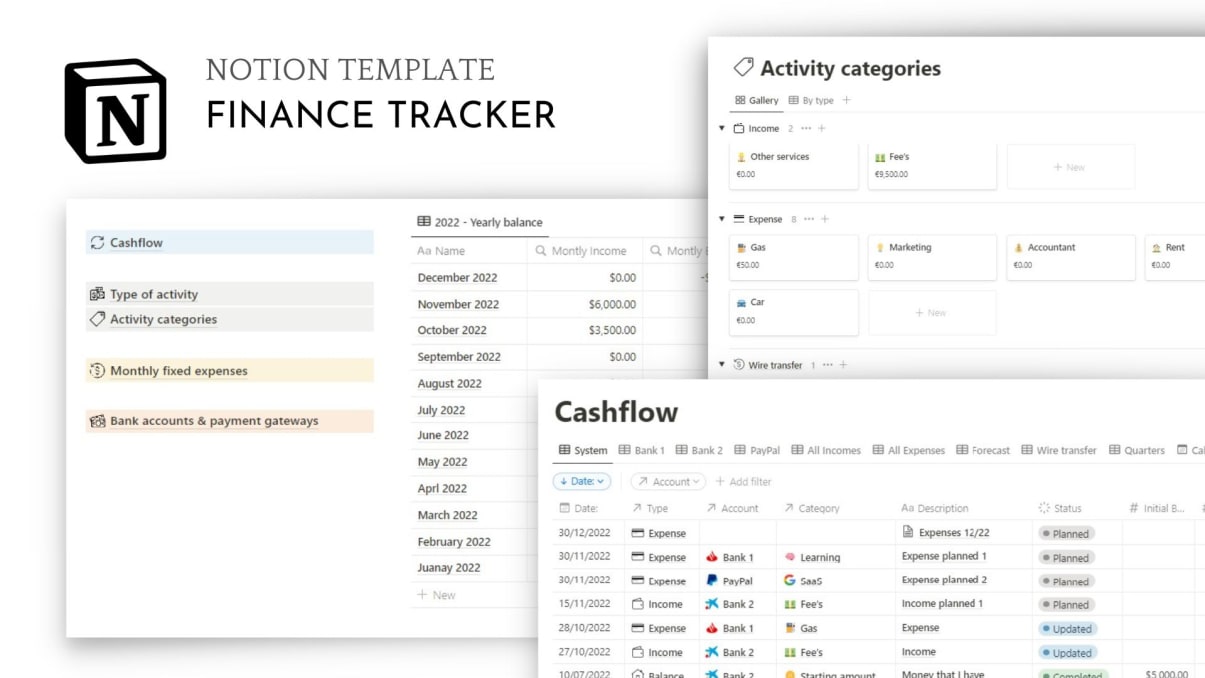Open the Planned status of Income planned 1
Viewport: 1205px width, 678px height.
pyautogui.click(x=1066, y=605)
